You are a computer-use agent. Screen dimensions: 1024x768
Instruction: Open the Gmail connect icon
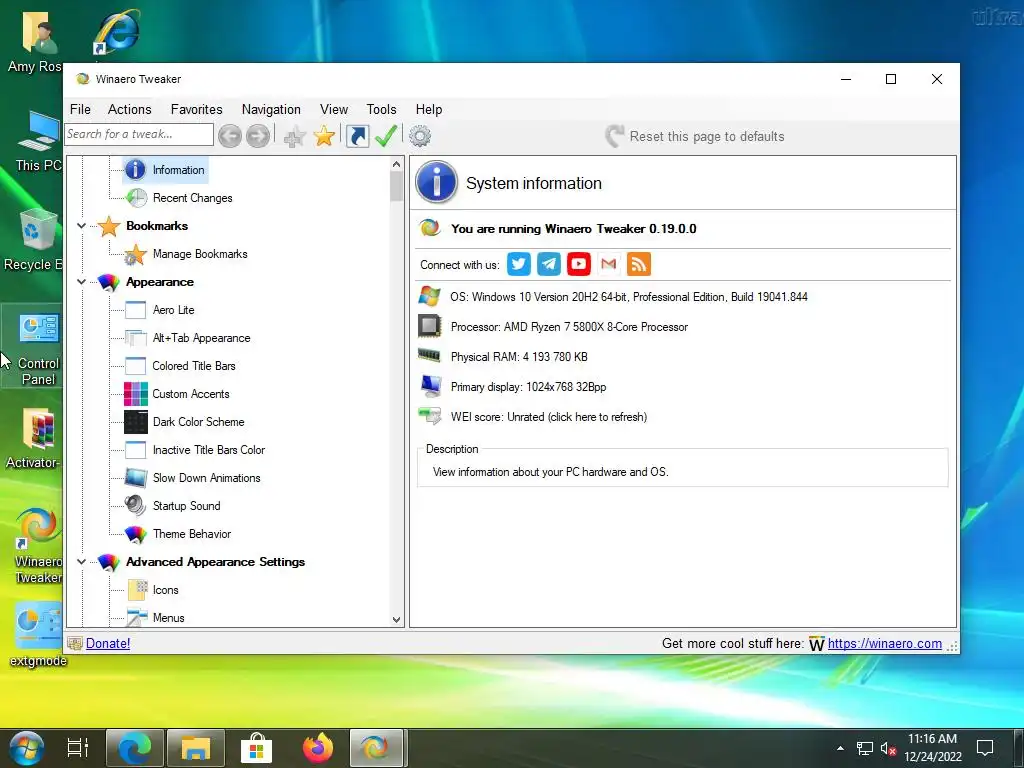tap(609, 264)
